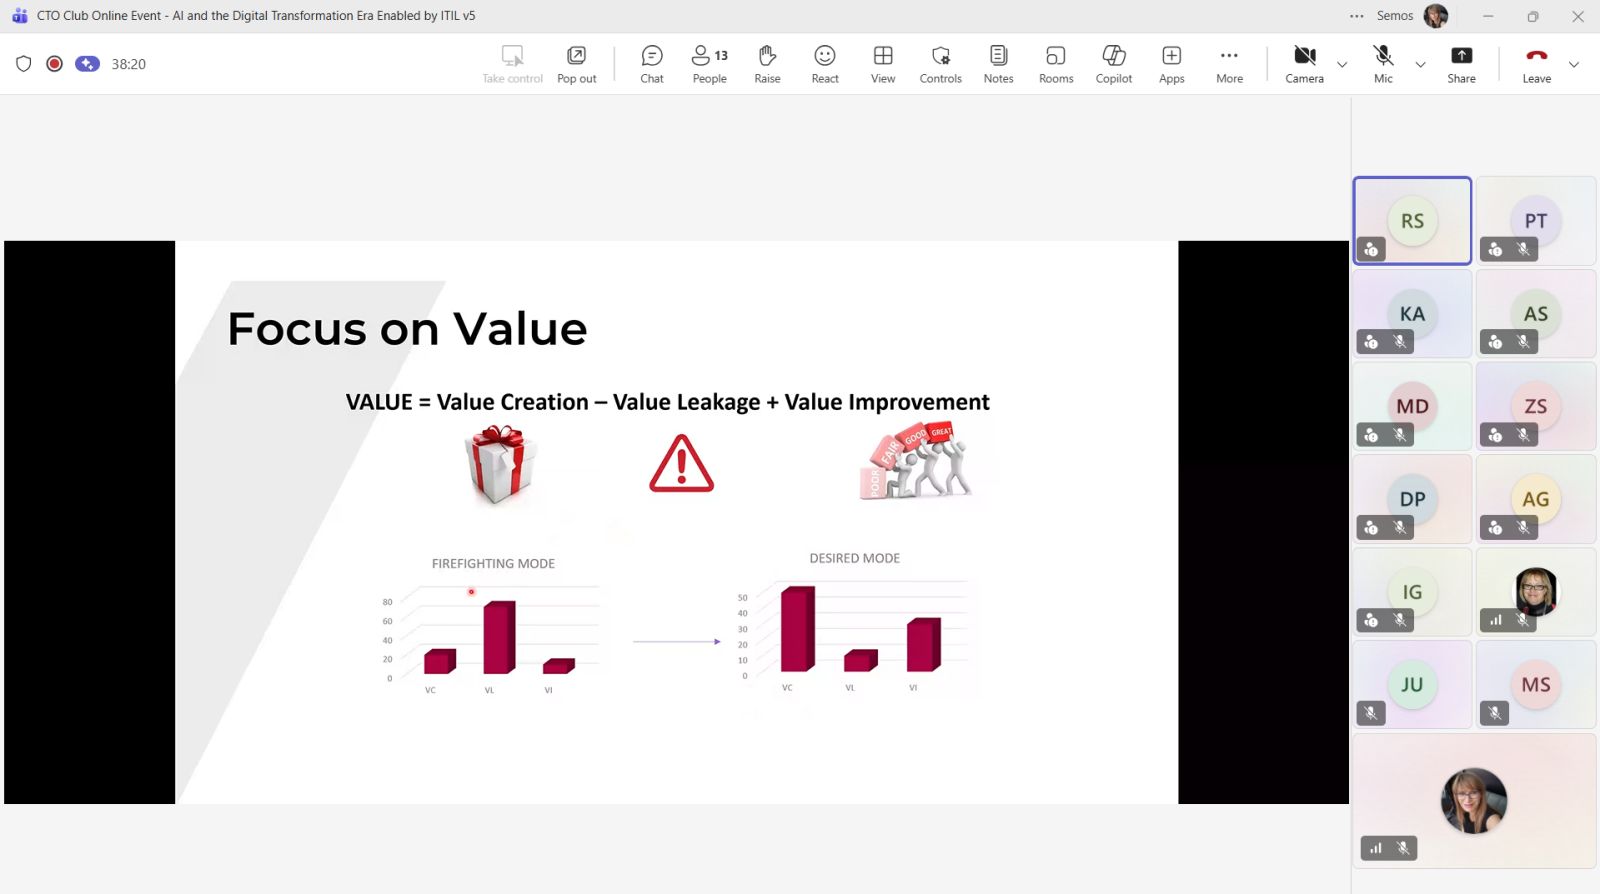
Task: Open the View layout menu
Action: (x=883, y=64)
